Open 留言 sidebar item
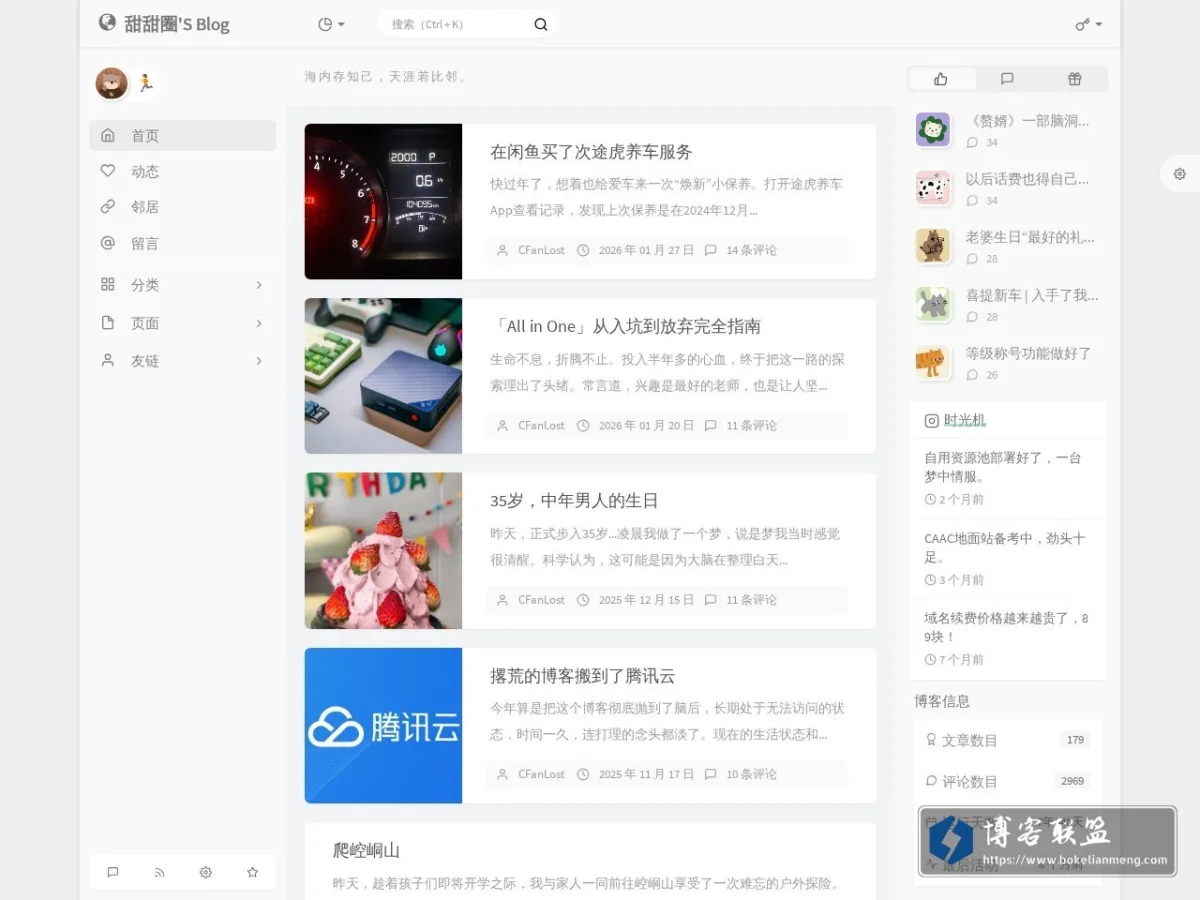 coord(182,243)
